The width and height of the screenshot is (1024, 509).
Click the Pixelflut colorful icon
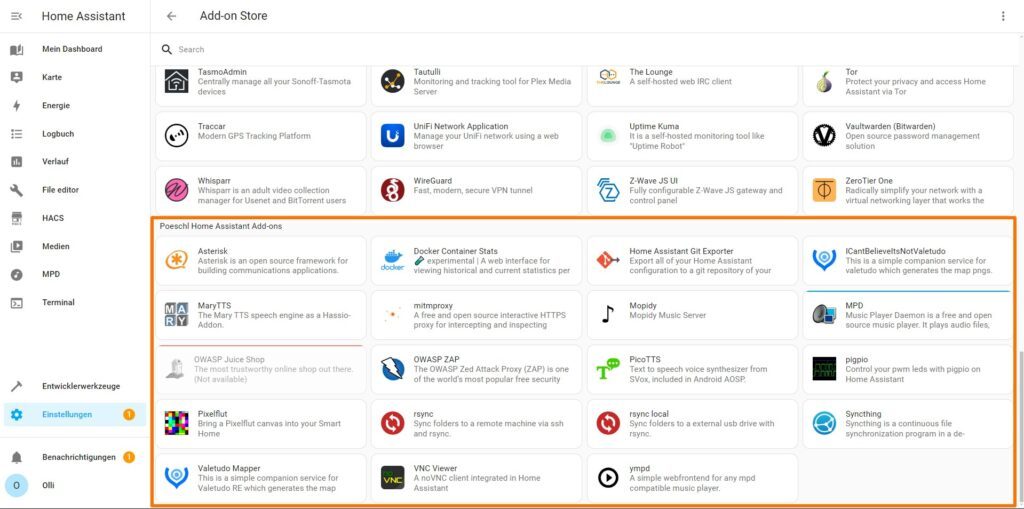176,423
